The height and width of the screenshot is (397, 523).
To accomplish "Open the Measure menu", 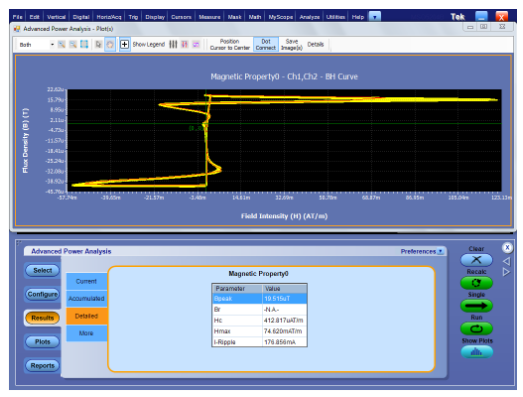I will point(209,17).
